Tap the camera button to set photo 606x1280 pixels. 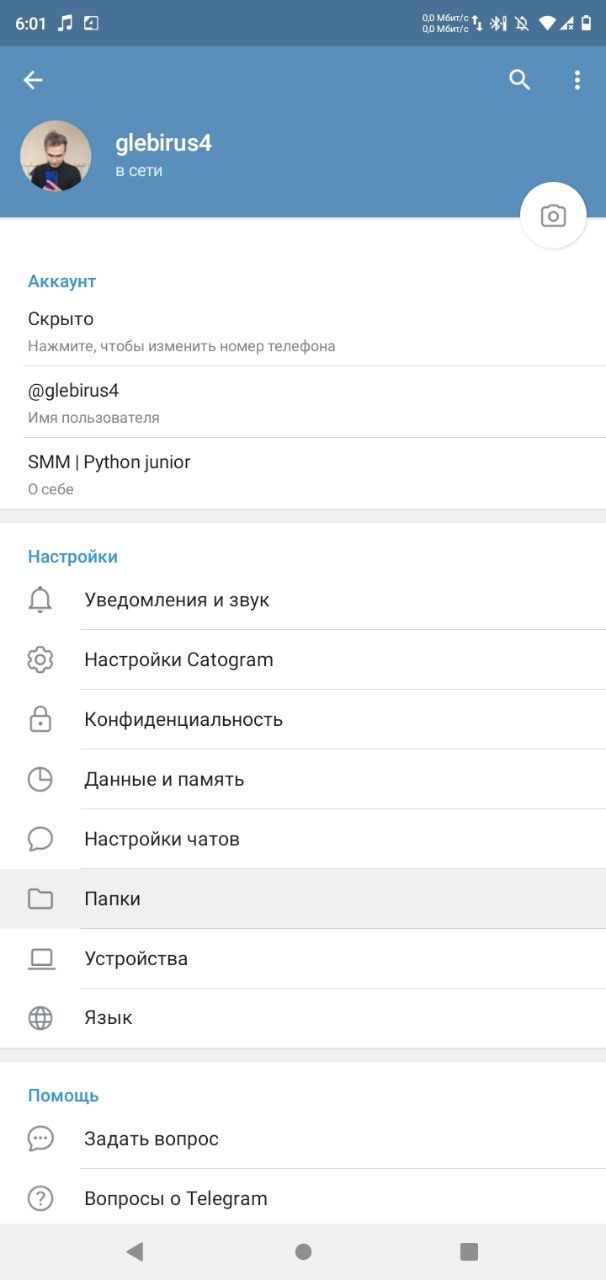[553, 216]
